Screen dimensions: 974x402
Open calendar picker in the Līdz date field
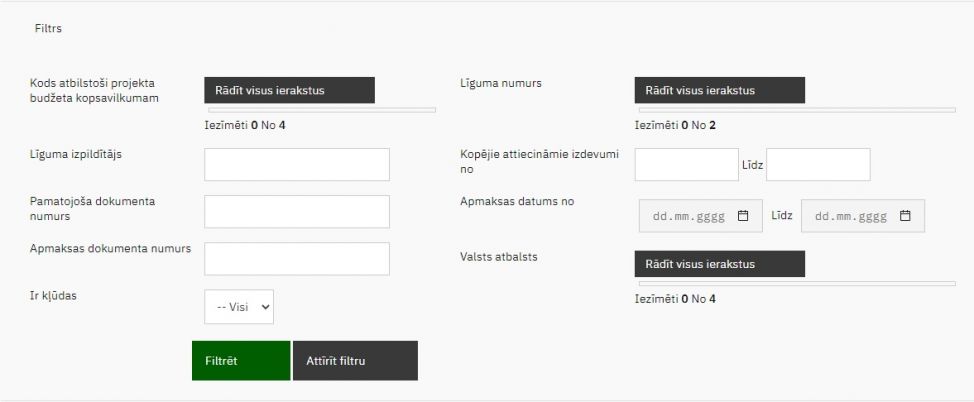[x=905, y=216]
